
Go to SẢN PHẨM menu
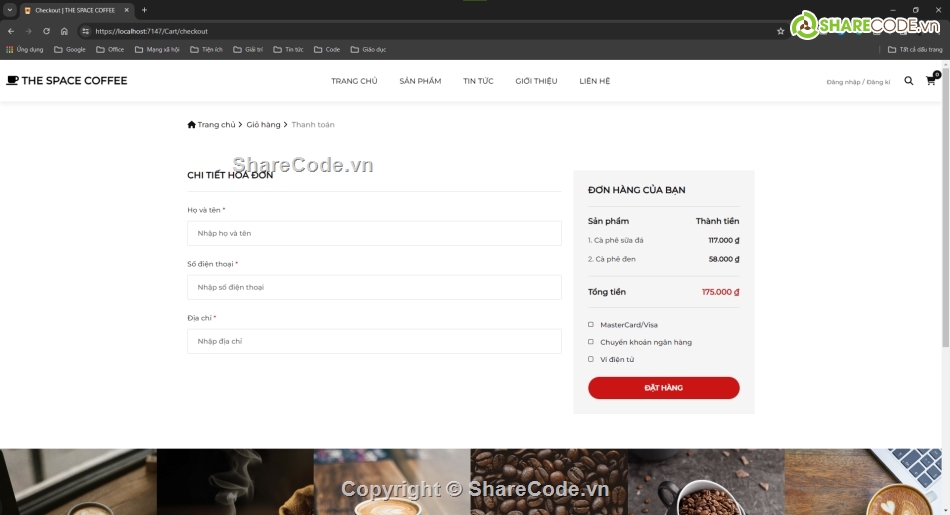(x=420, y=81)
